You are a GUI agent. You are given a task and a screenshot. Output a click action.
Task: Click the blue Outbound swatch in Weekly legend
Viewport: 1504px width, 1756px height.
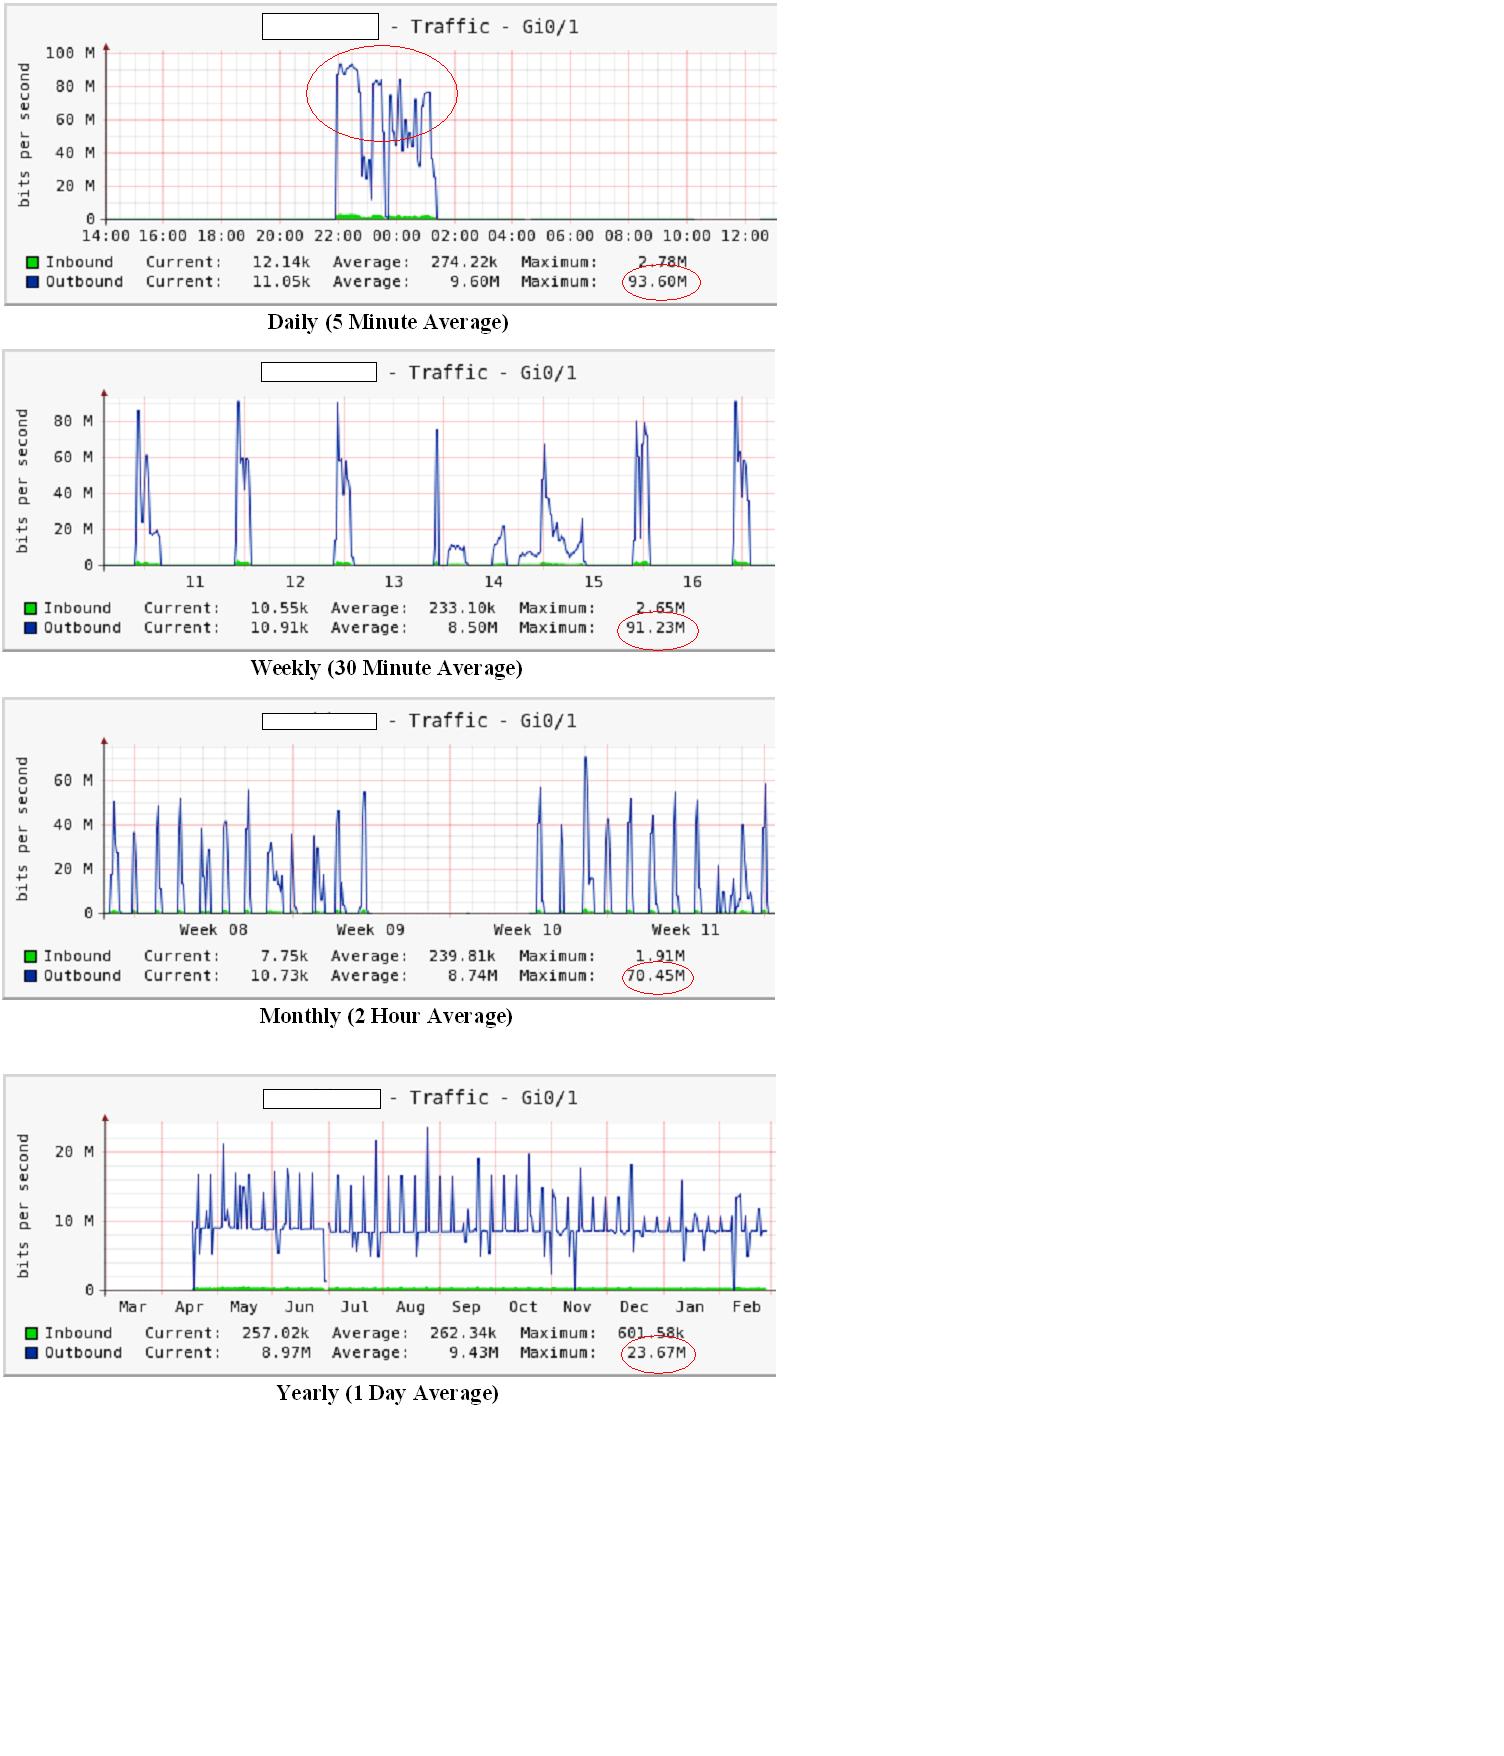click(x=30, y=628)
